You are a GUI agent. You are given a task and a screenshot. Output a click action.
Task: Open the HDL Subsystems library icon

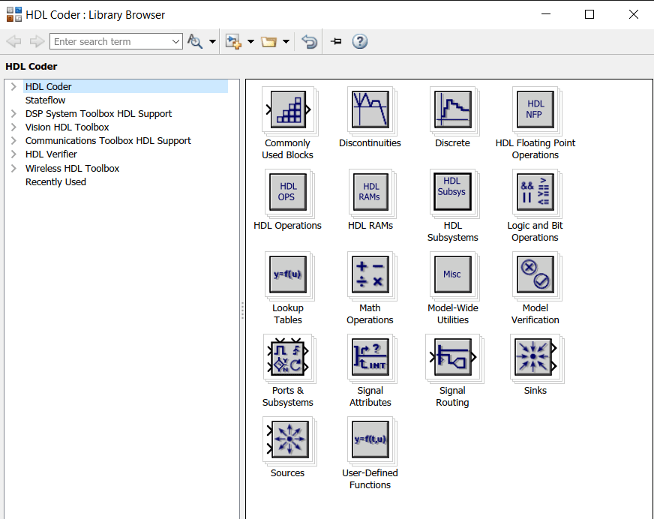(453, 192)
